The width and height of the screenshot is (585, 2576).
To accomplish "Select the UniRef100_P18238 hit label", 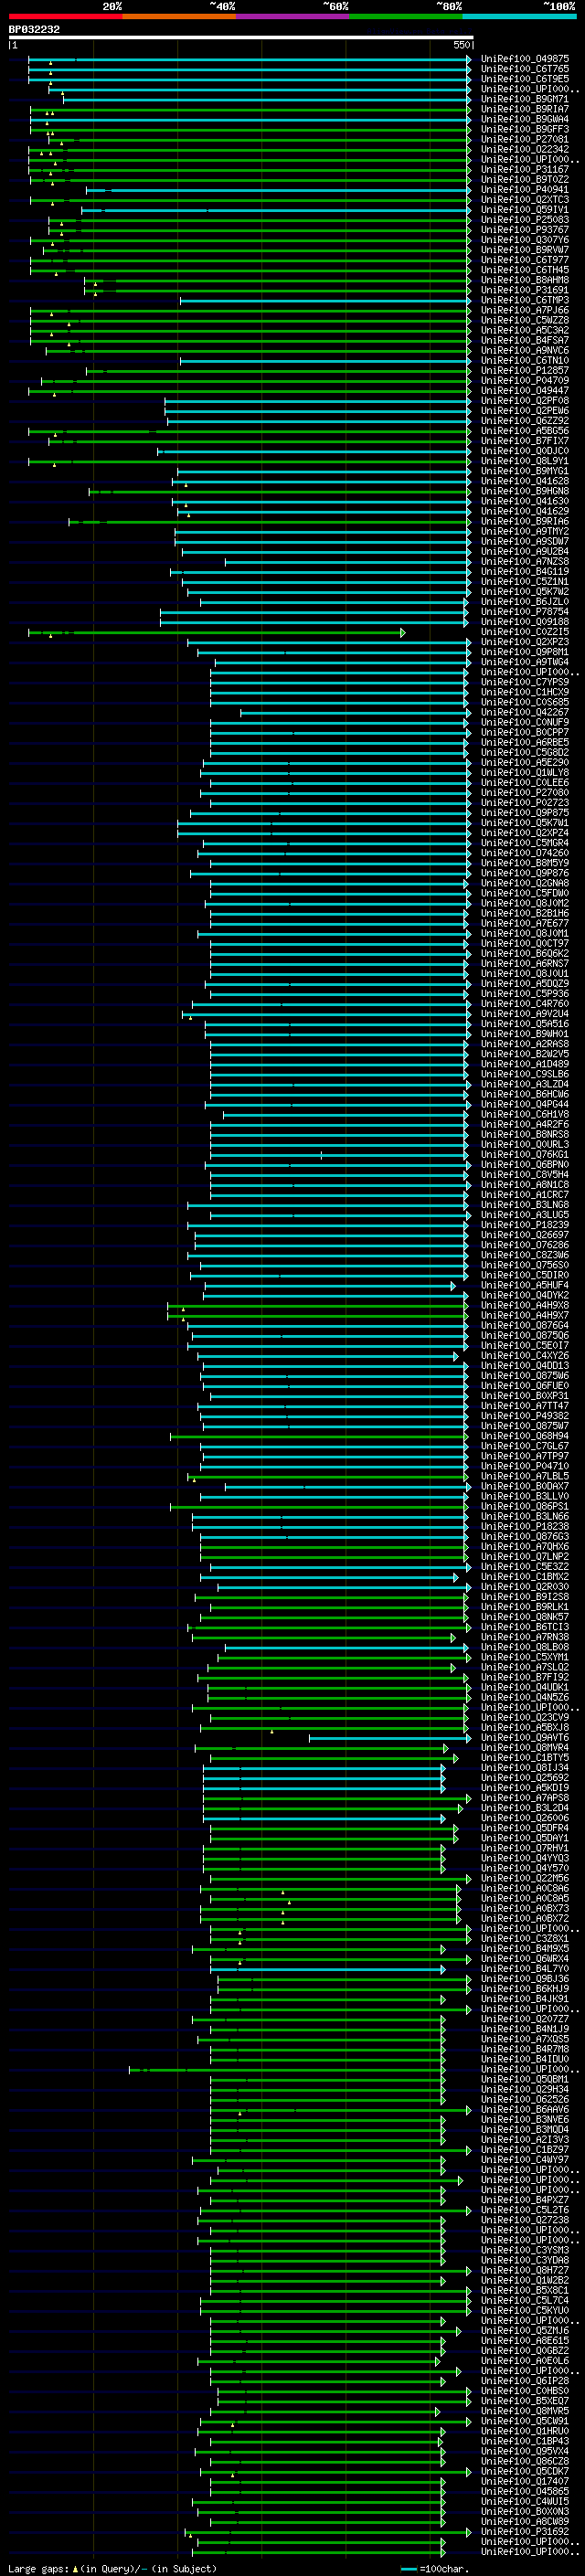I will (525, 1527).
